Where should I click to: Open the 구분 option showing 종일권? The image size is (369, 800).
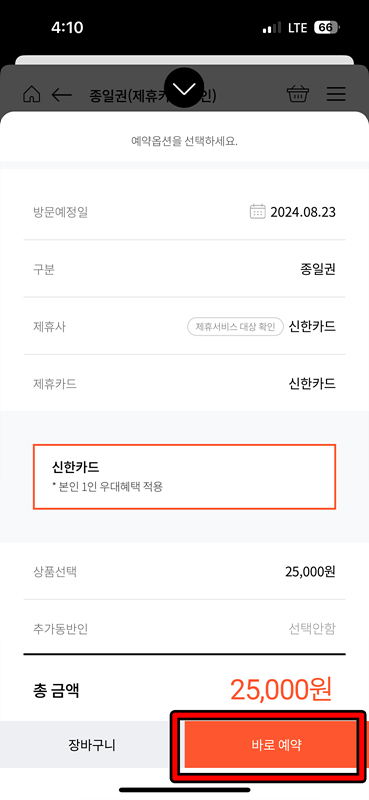click(184, 269)
